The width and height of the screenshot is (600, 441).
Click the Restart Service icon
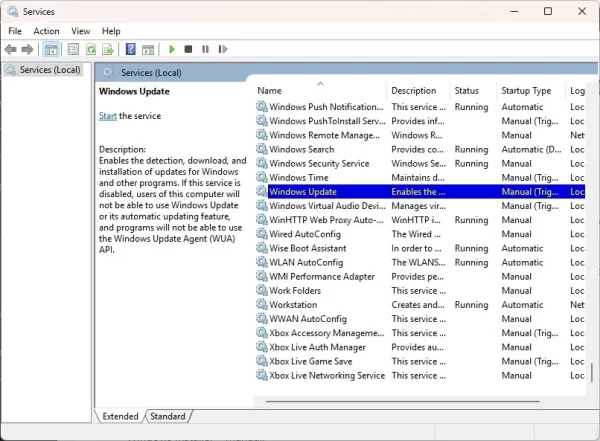tap(223, 49)
